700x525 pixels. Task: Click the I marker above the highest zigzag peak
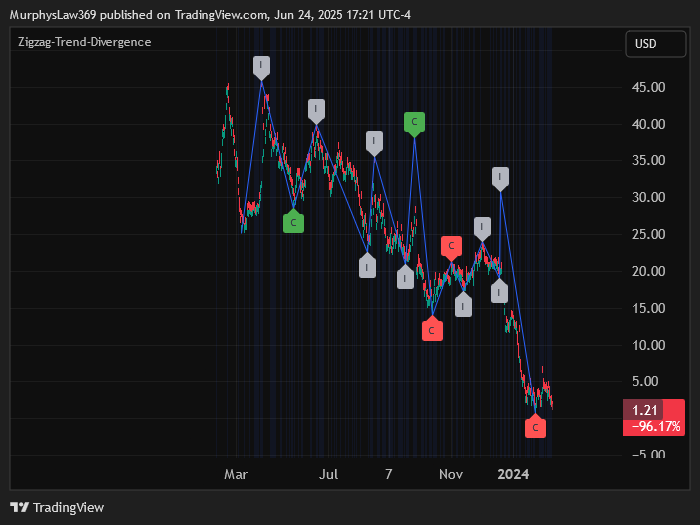coord(261,67)
